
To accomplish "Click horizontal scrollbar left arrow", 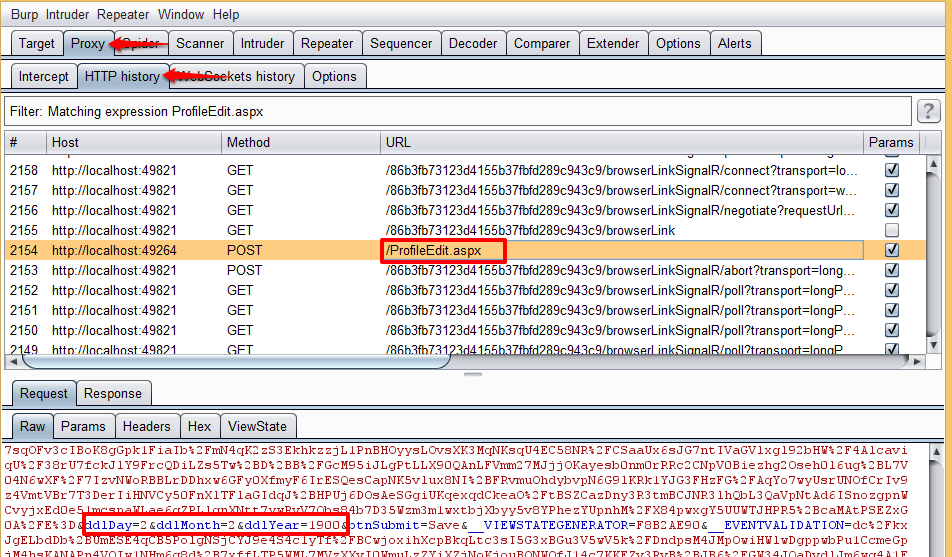I will [12, 361].
